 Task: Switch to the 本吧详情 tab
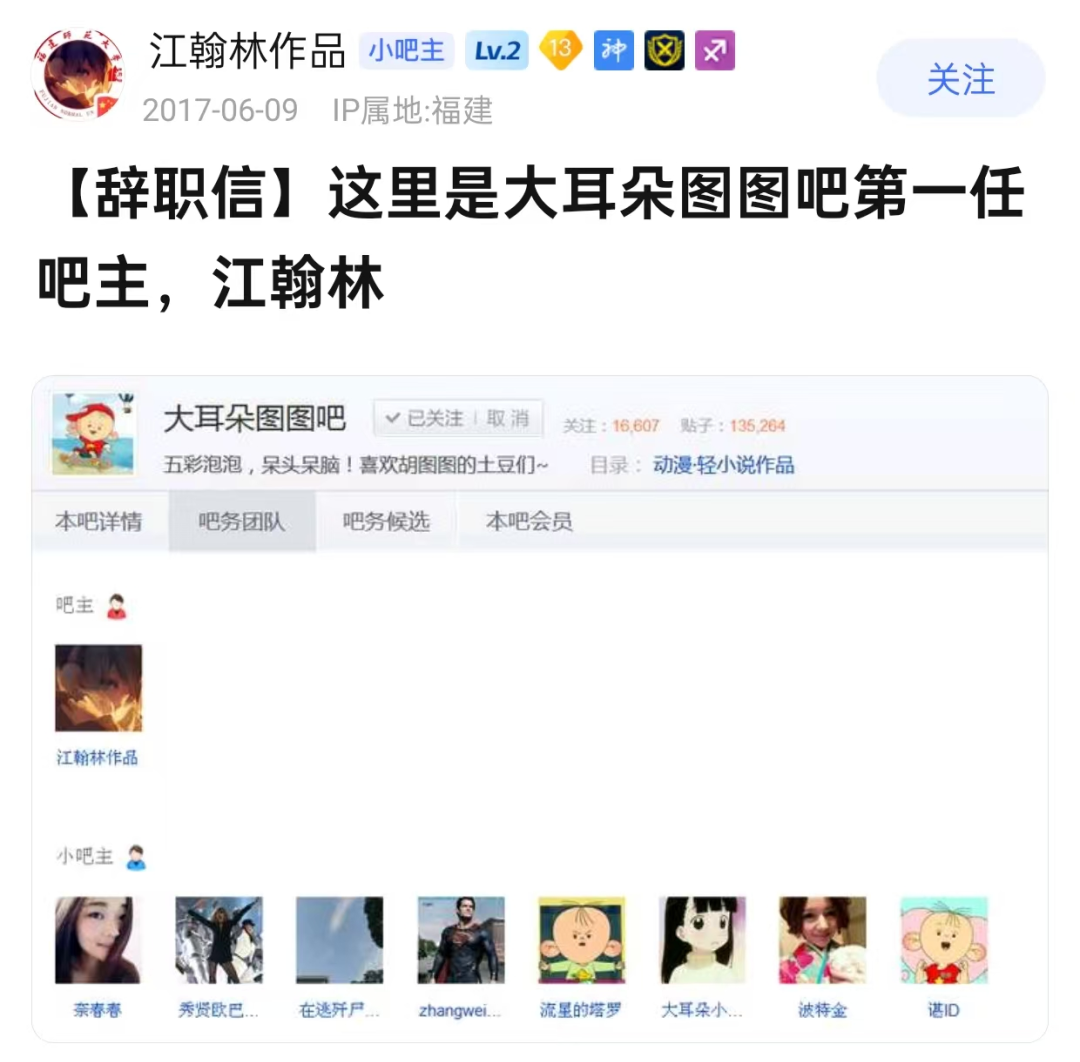point(99,521)
